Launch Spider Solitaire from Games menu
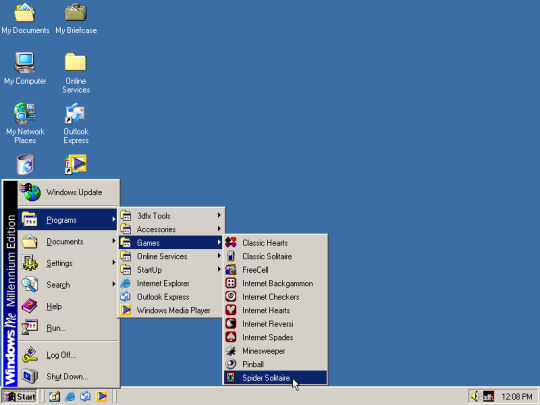The width and height of the screenshot is (540, 405). [x=275, y=377]
